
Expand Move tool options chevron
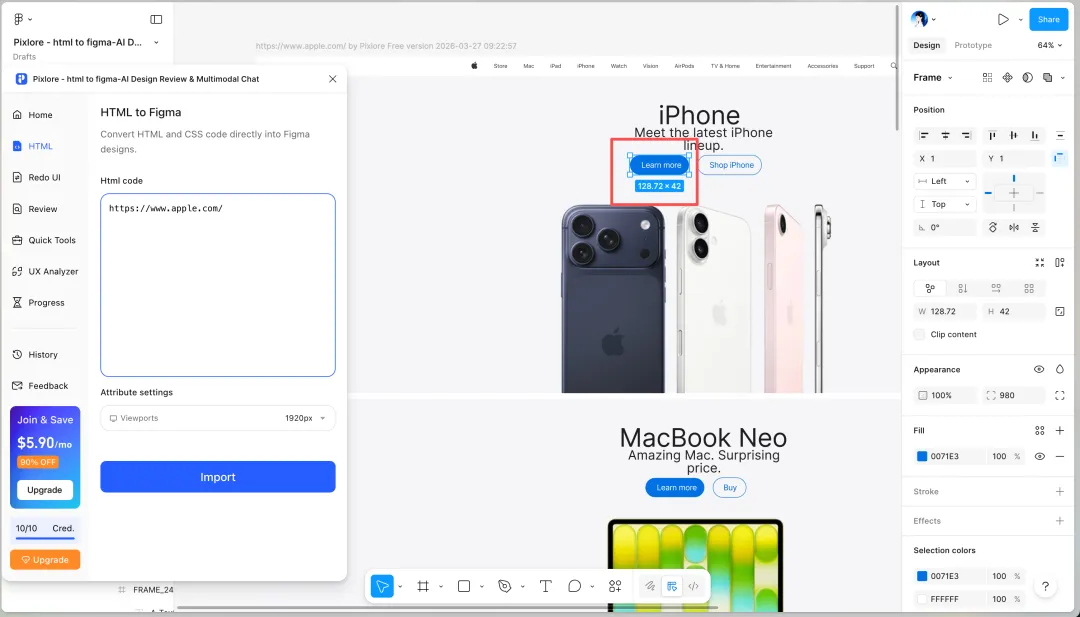(x=400, y=587)
